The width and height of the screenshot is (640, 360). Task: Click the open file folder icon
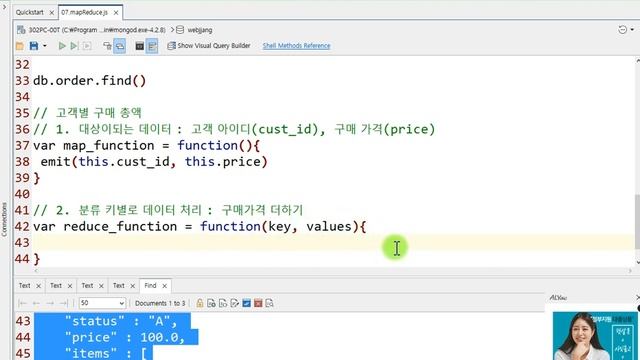coord(20,46)
